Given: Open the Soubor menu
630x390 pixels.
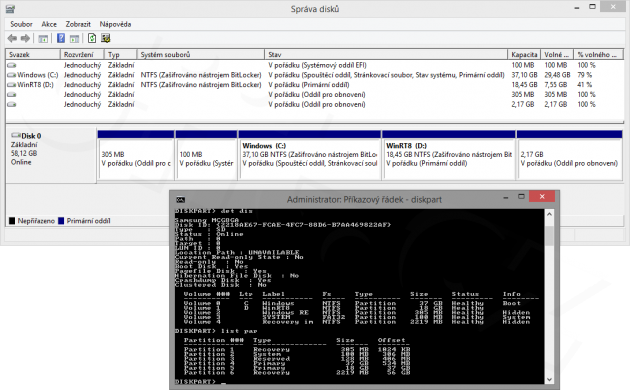Looking at the screenshot, I should (21, 24).
